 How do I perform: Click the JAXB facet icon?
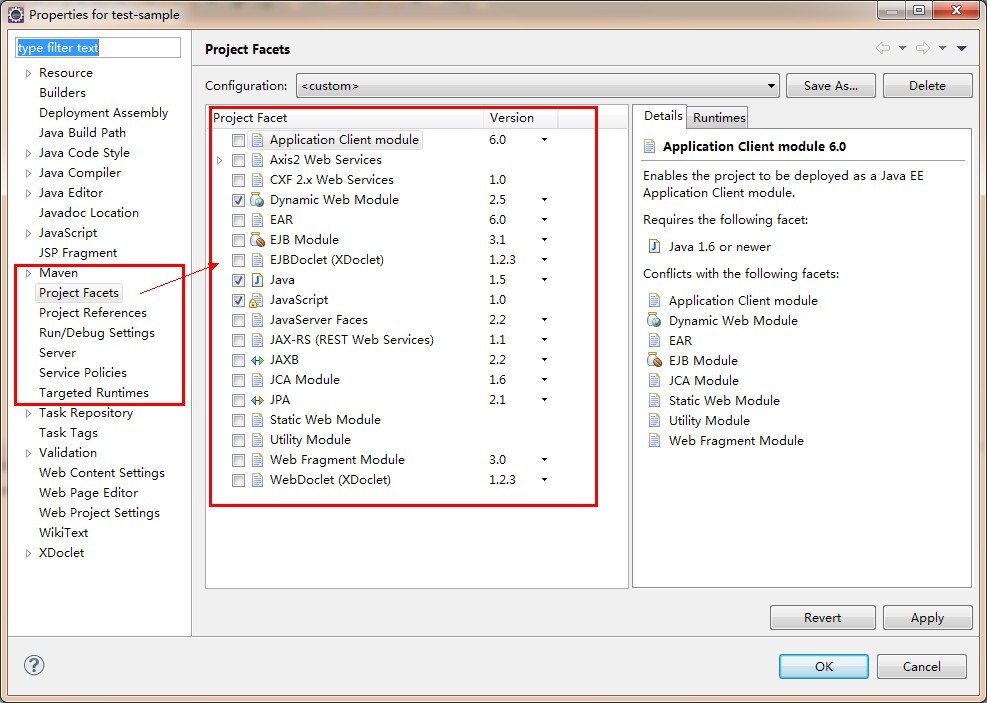(x=257, y=360)
